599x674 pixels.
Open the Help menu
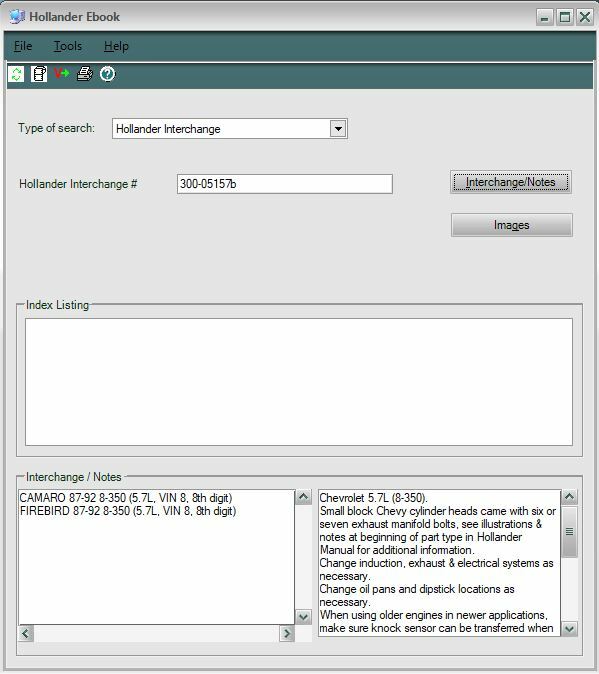coord(116,46)
